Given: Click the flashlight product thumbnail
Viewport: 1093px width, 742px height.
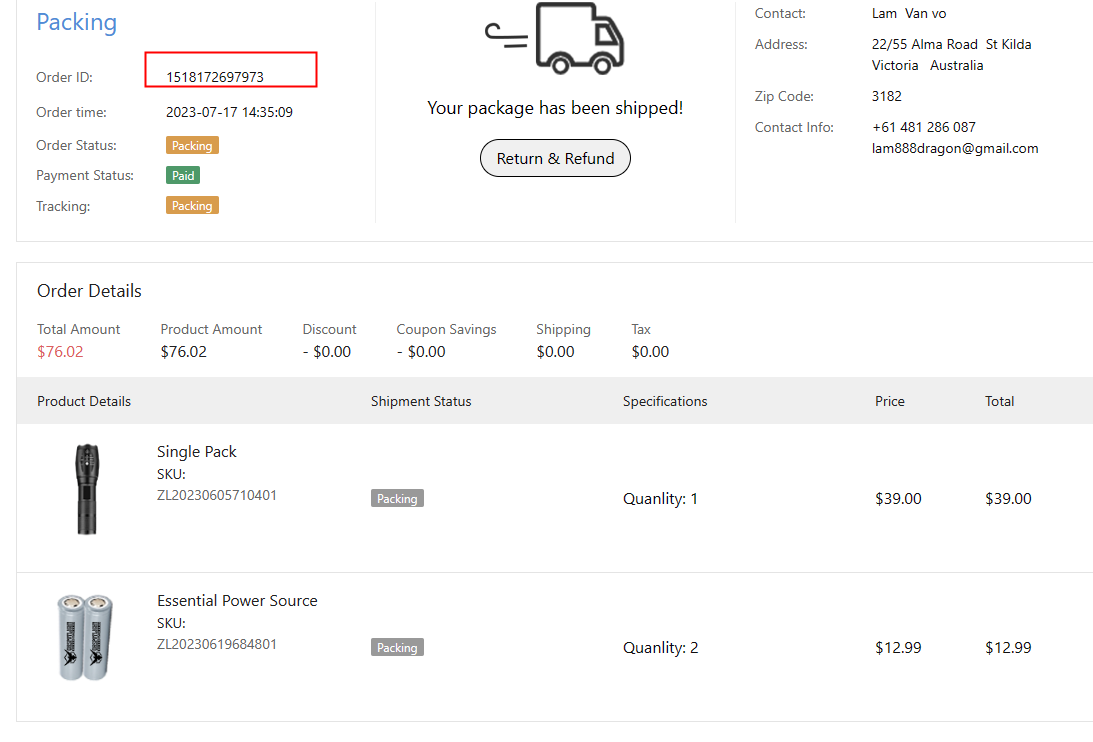Looking at the screenshot, I should tap(87, 489).
